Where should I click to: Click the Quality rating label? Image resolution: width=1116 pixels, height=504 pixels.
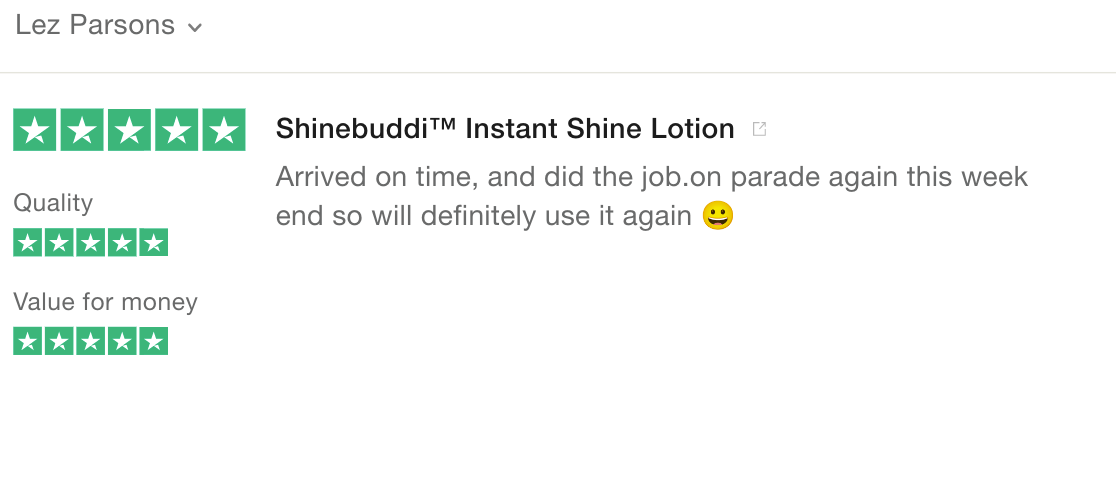coord(53,203)
